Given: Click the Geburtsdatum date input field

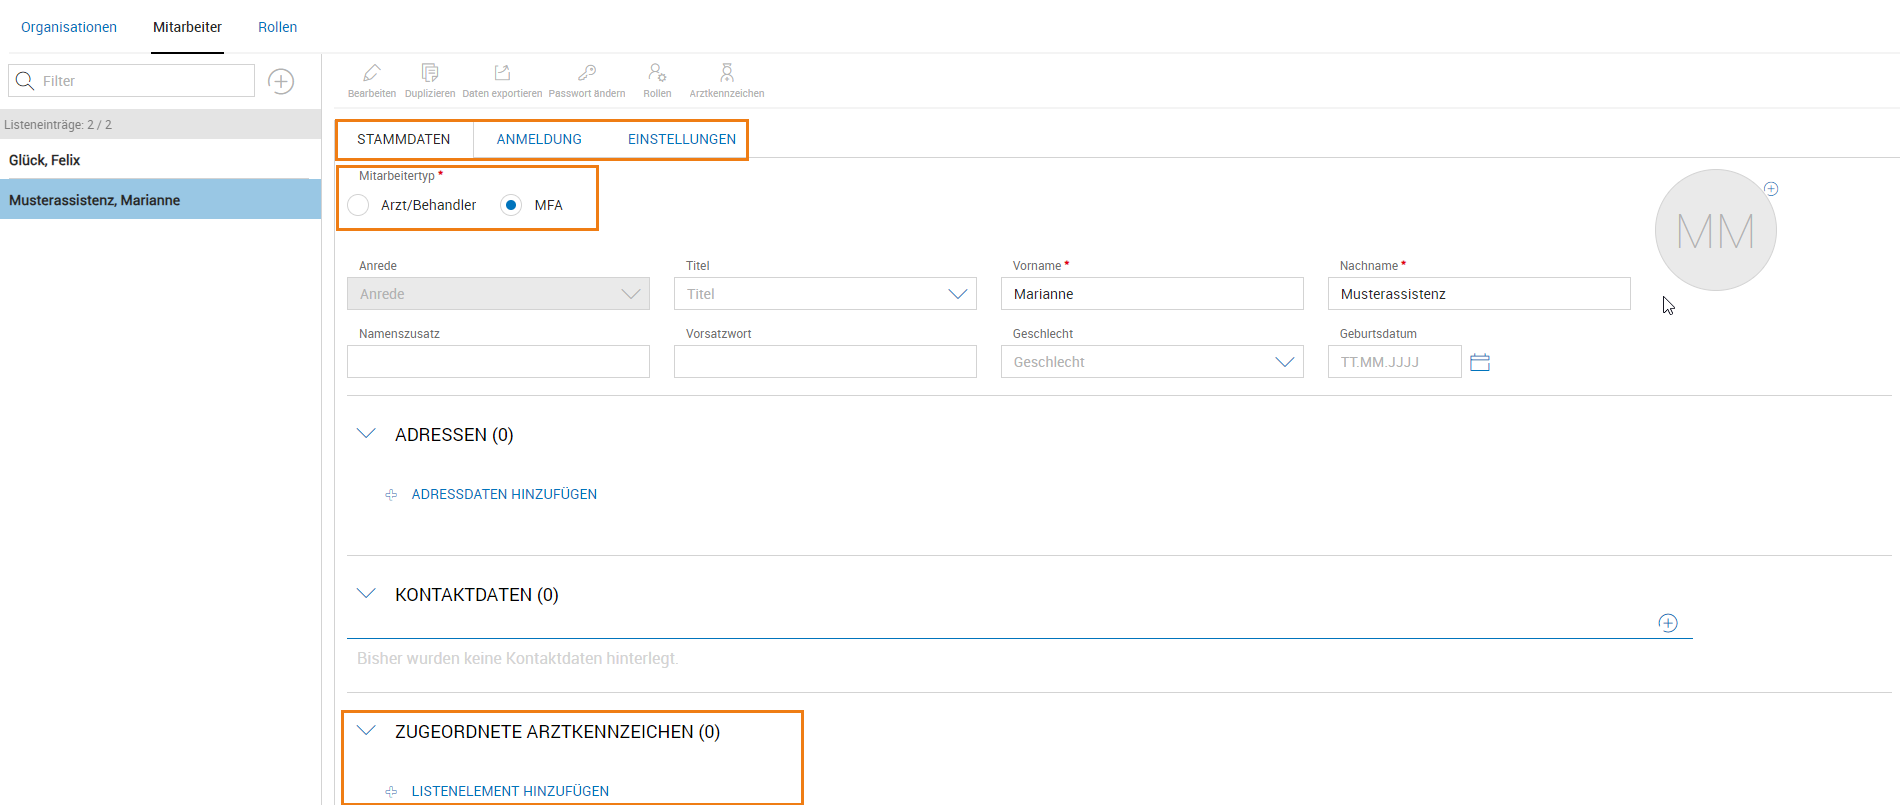Looking at the screenshot, I should (x=1394, y=362).
